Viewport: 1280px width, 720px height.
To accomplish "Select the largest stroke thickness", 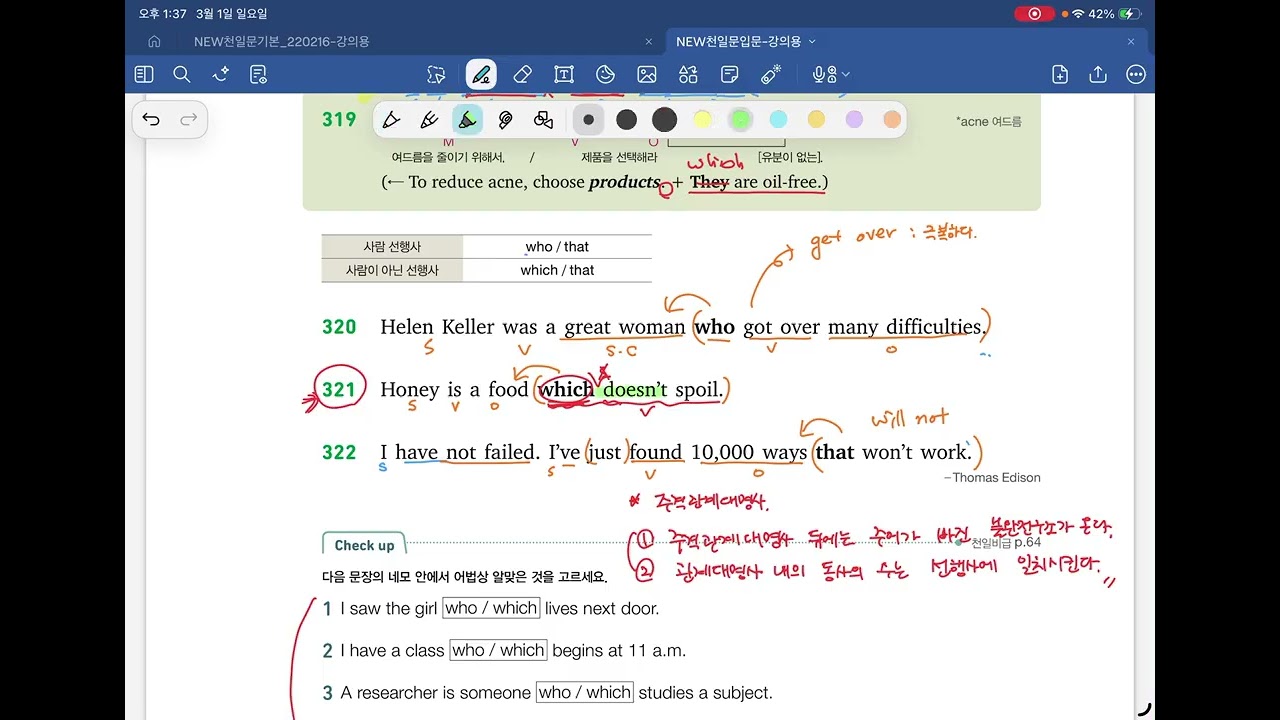I will tap(665, 120).
